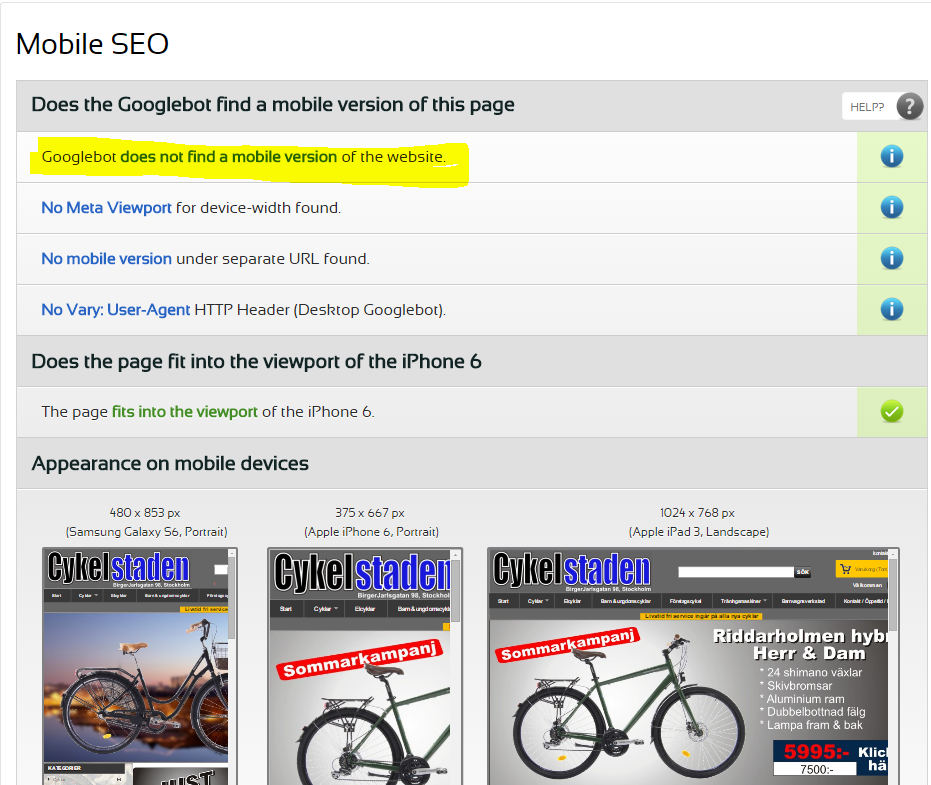Click shopping cart icon in iPad preview
This screenshot has width=931, height=785.
click(x=846, y=569)
